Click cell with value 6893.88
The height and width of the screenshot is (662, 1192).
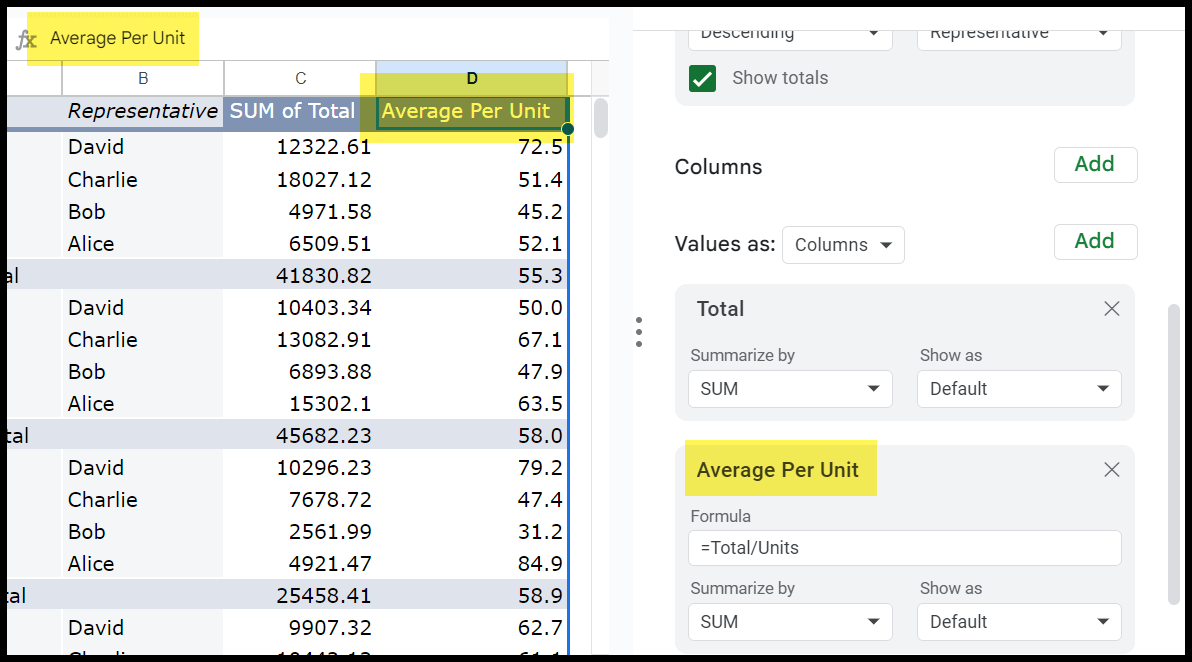[x=300, y=371]
